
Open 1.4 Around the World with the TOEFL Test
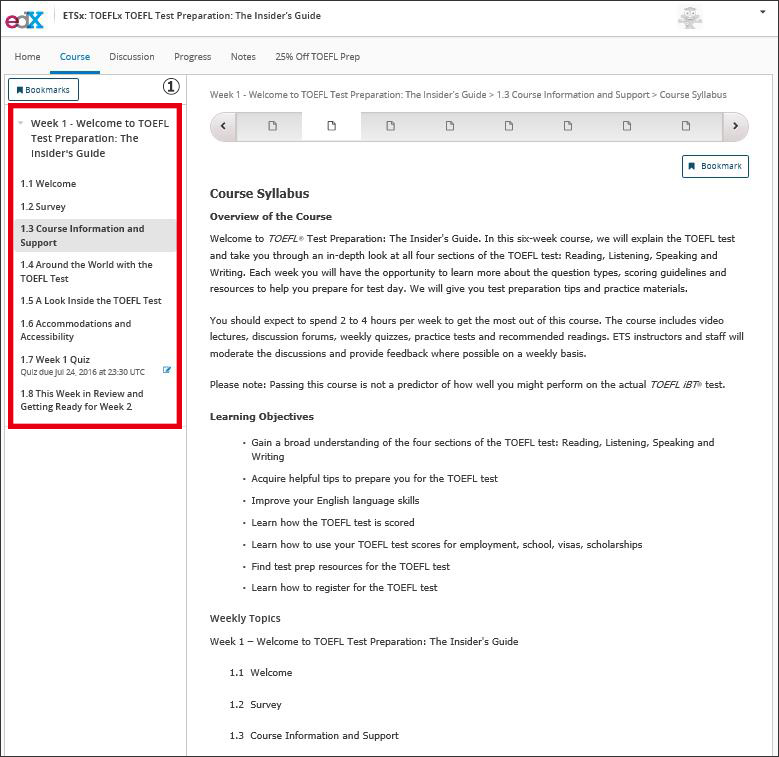point(86,271)
